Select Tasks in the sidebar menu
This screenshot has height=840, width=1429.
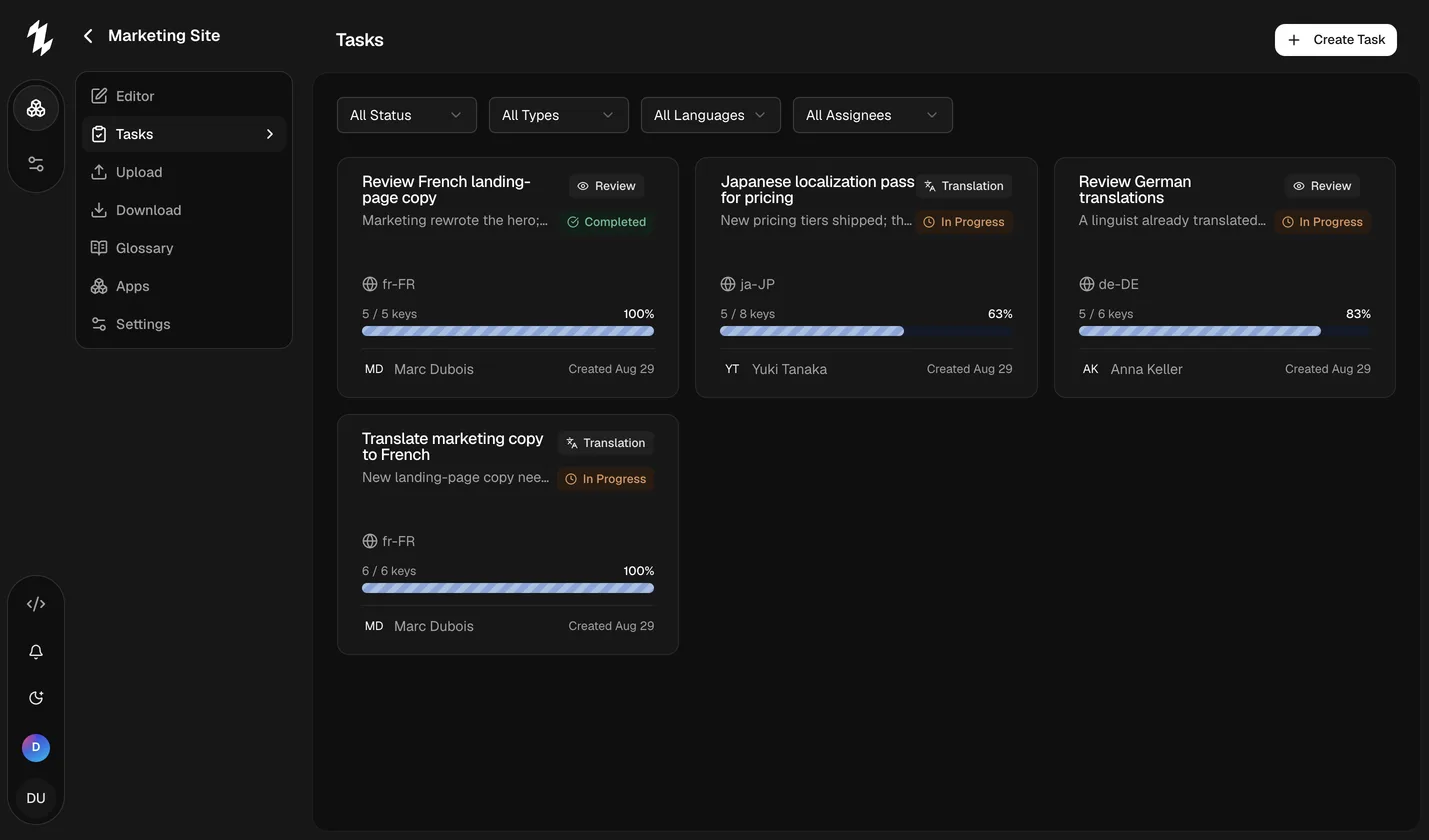pos(184,134)
